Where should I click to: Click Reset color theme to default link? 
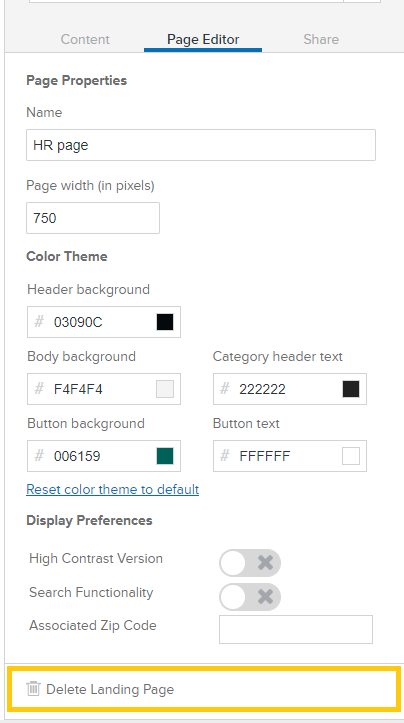pyautogui.click(x=113, y=489)
